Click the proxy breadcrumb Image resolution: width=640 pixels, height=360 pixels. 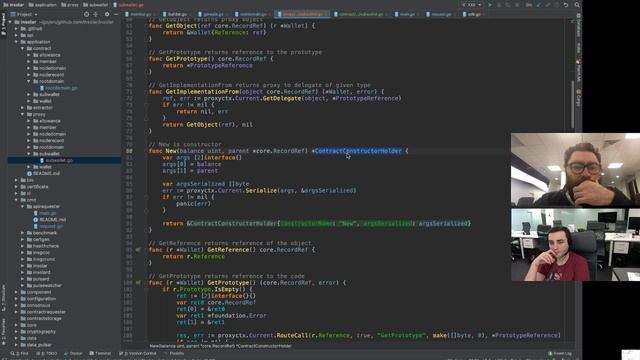[x=70, y=5]
